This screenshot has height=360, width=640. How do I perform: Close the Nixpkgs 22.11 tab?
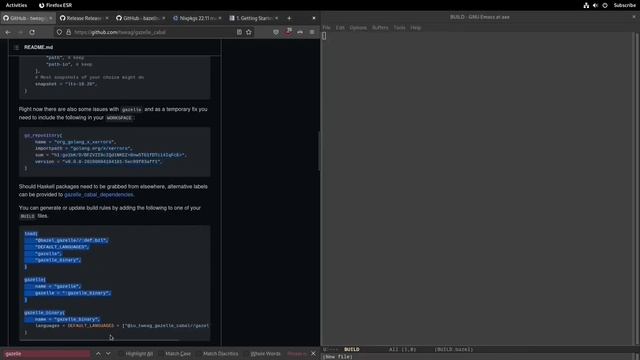[x=220, y=18]
